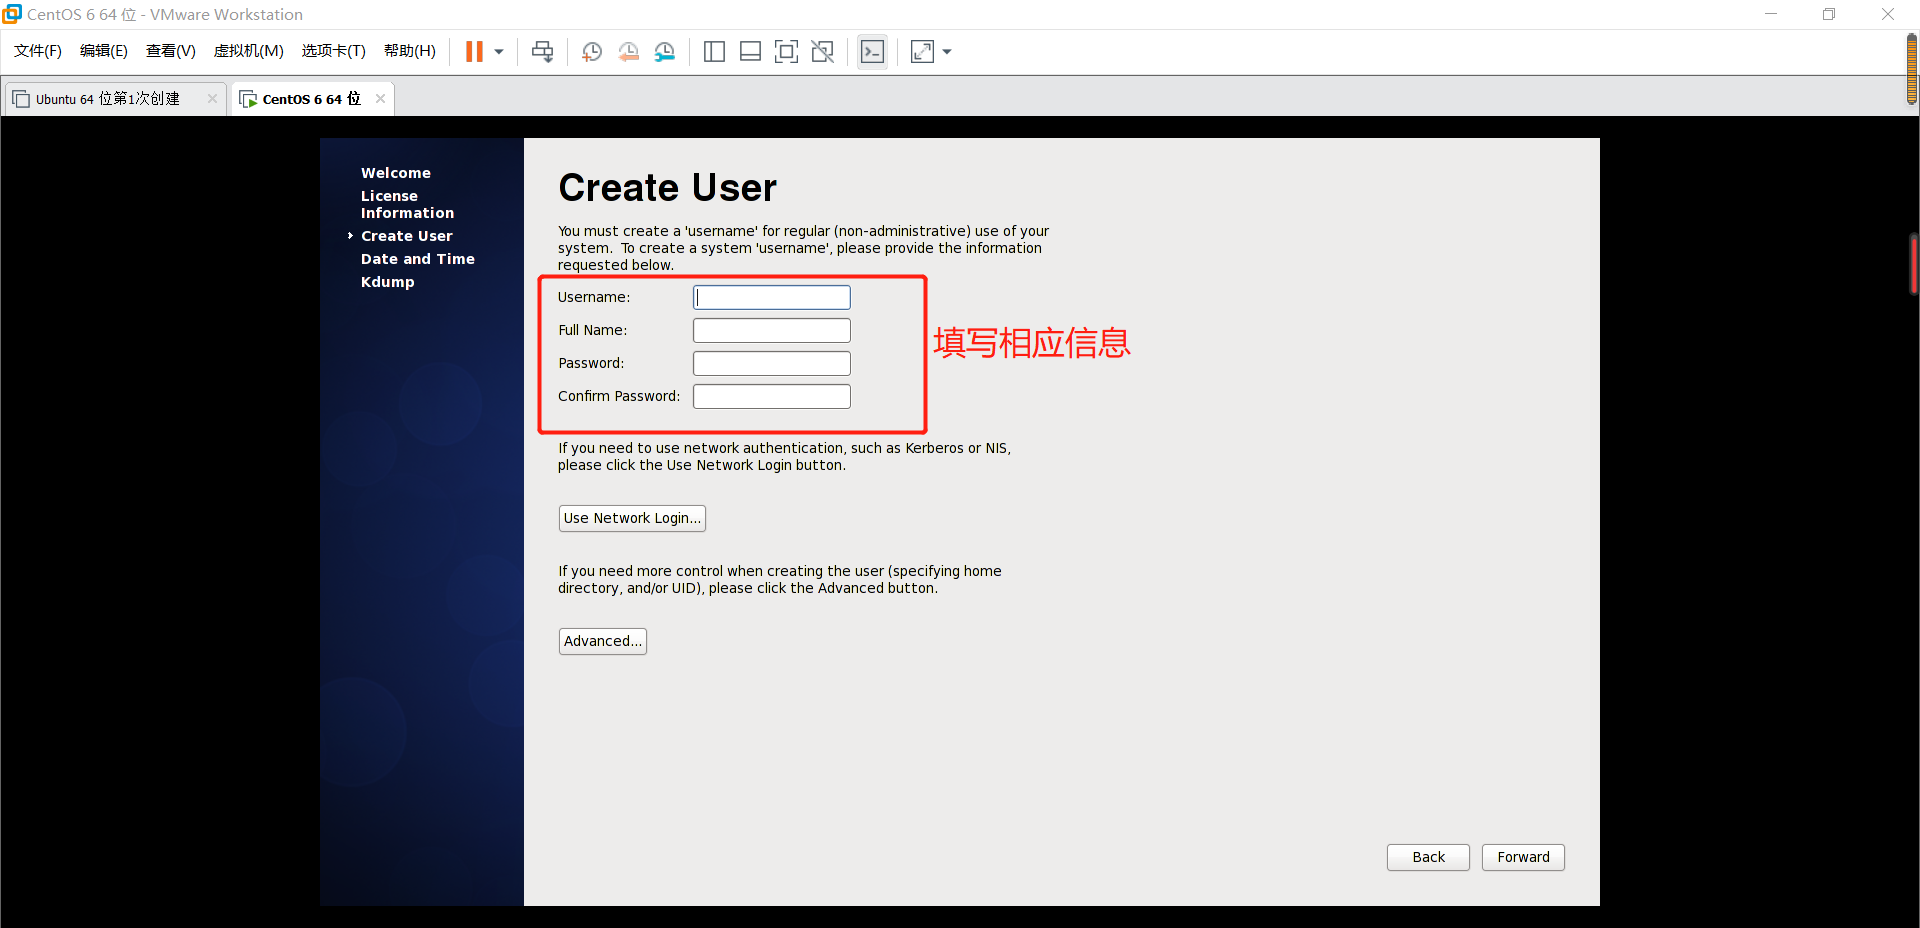Click the stretch guest display icon

coord(922,52)
